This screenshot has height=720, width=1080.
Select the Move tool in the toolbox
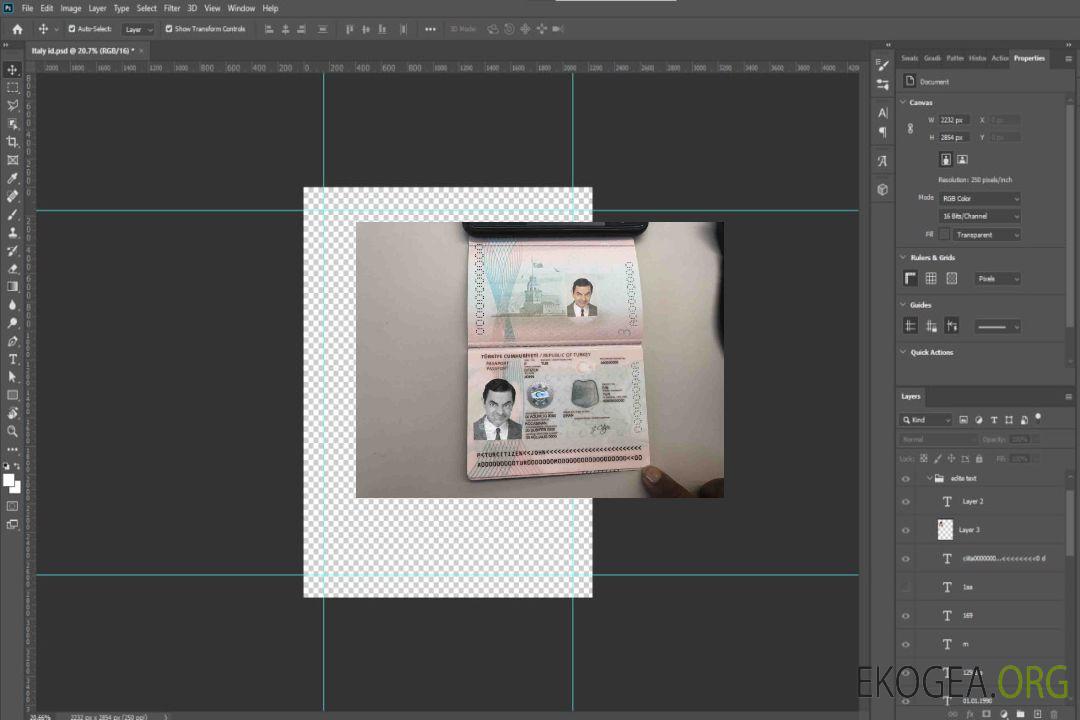click(x=12, y=70)
